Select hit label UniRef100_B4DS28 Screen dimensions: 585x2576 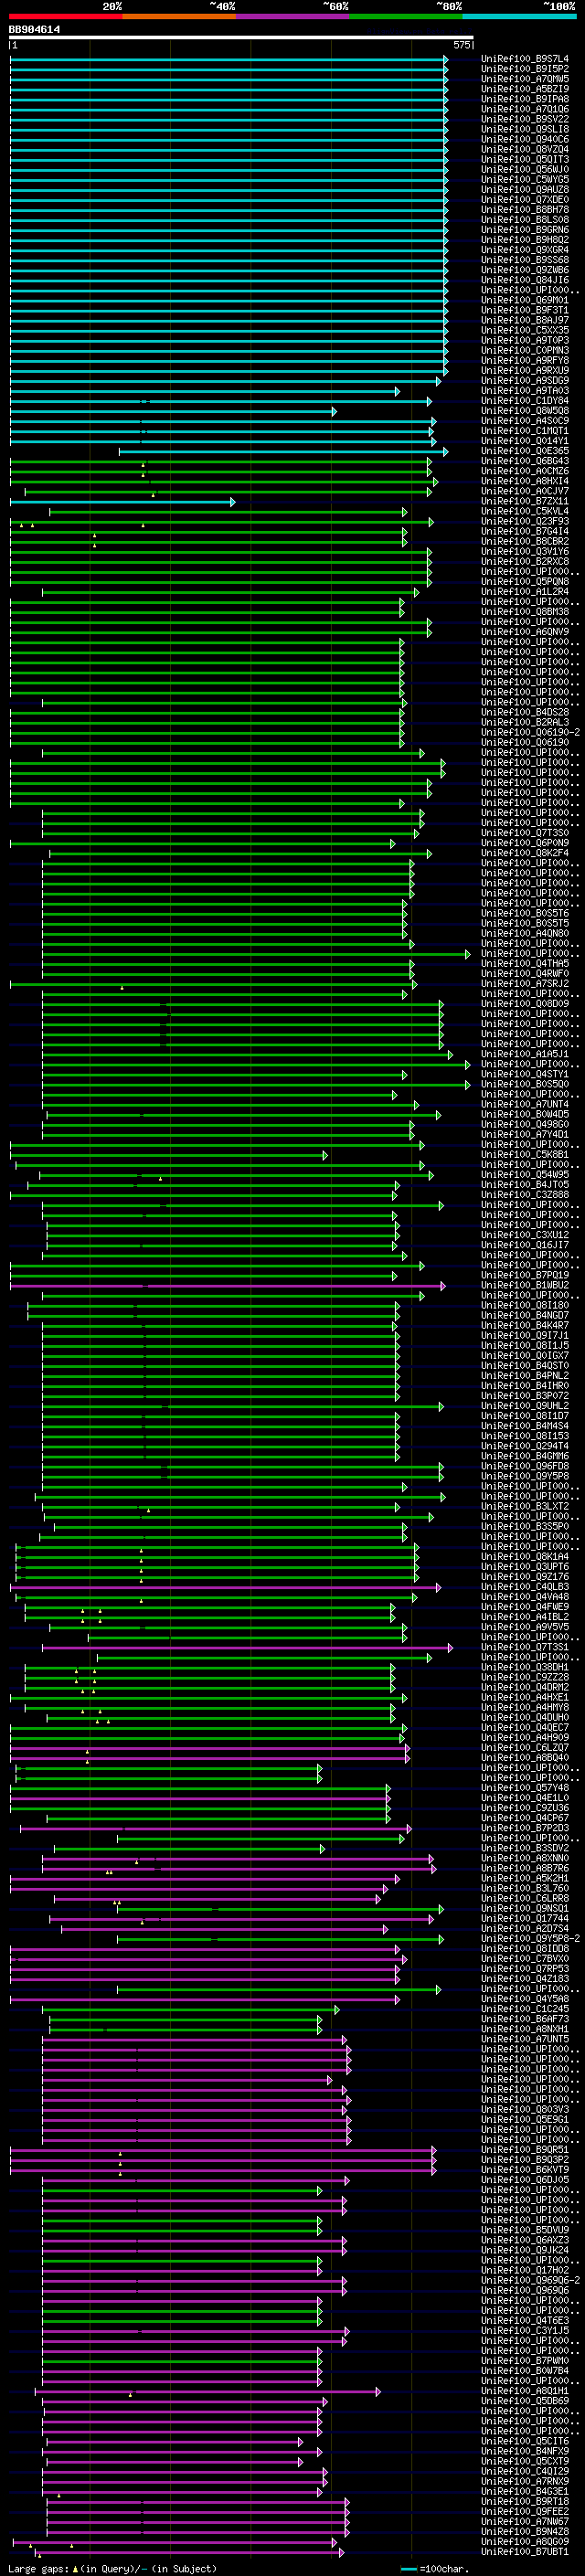click(x=524, y=712)
